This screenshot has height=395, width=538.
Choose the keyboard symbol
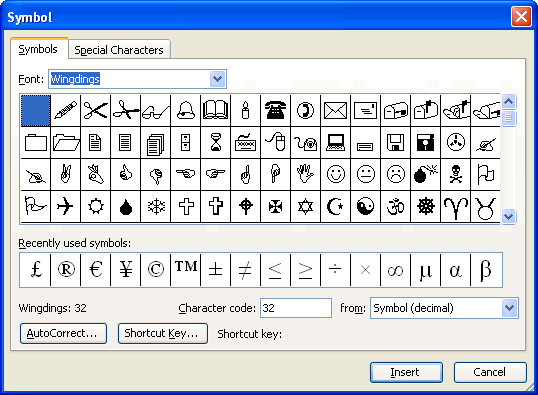point(246,142)
